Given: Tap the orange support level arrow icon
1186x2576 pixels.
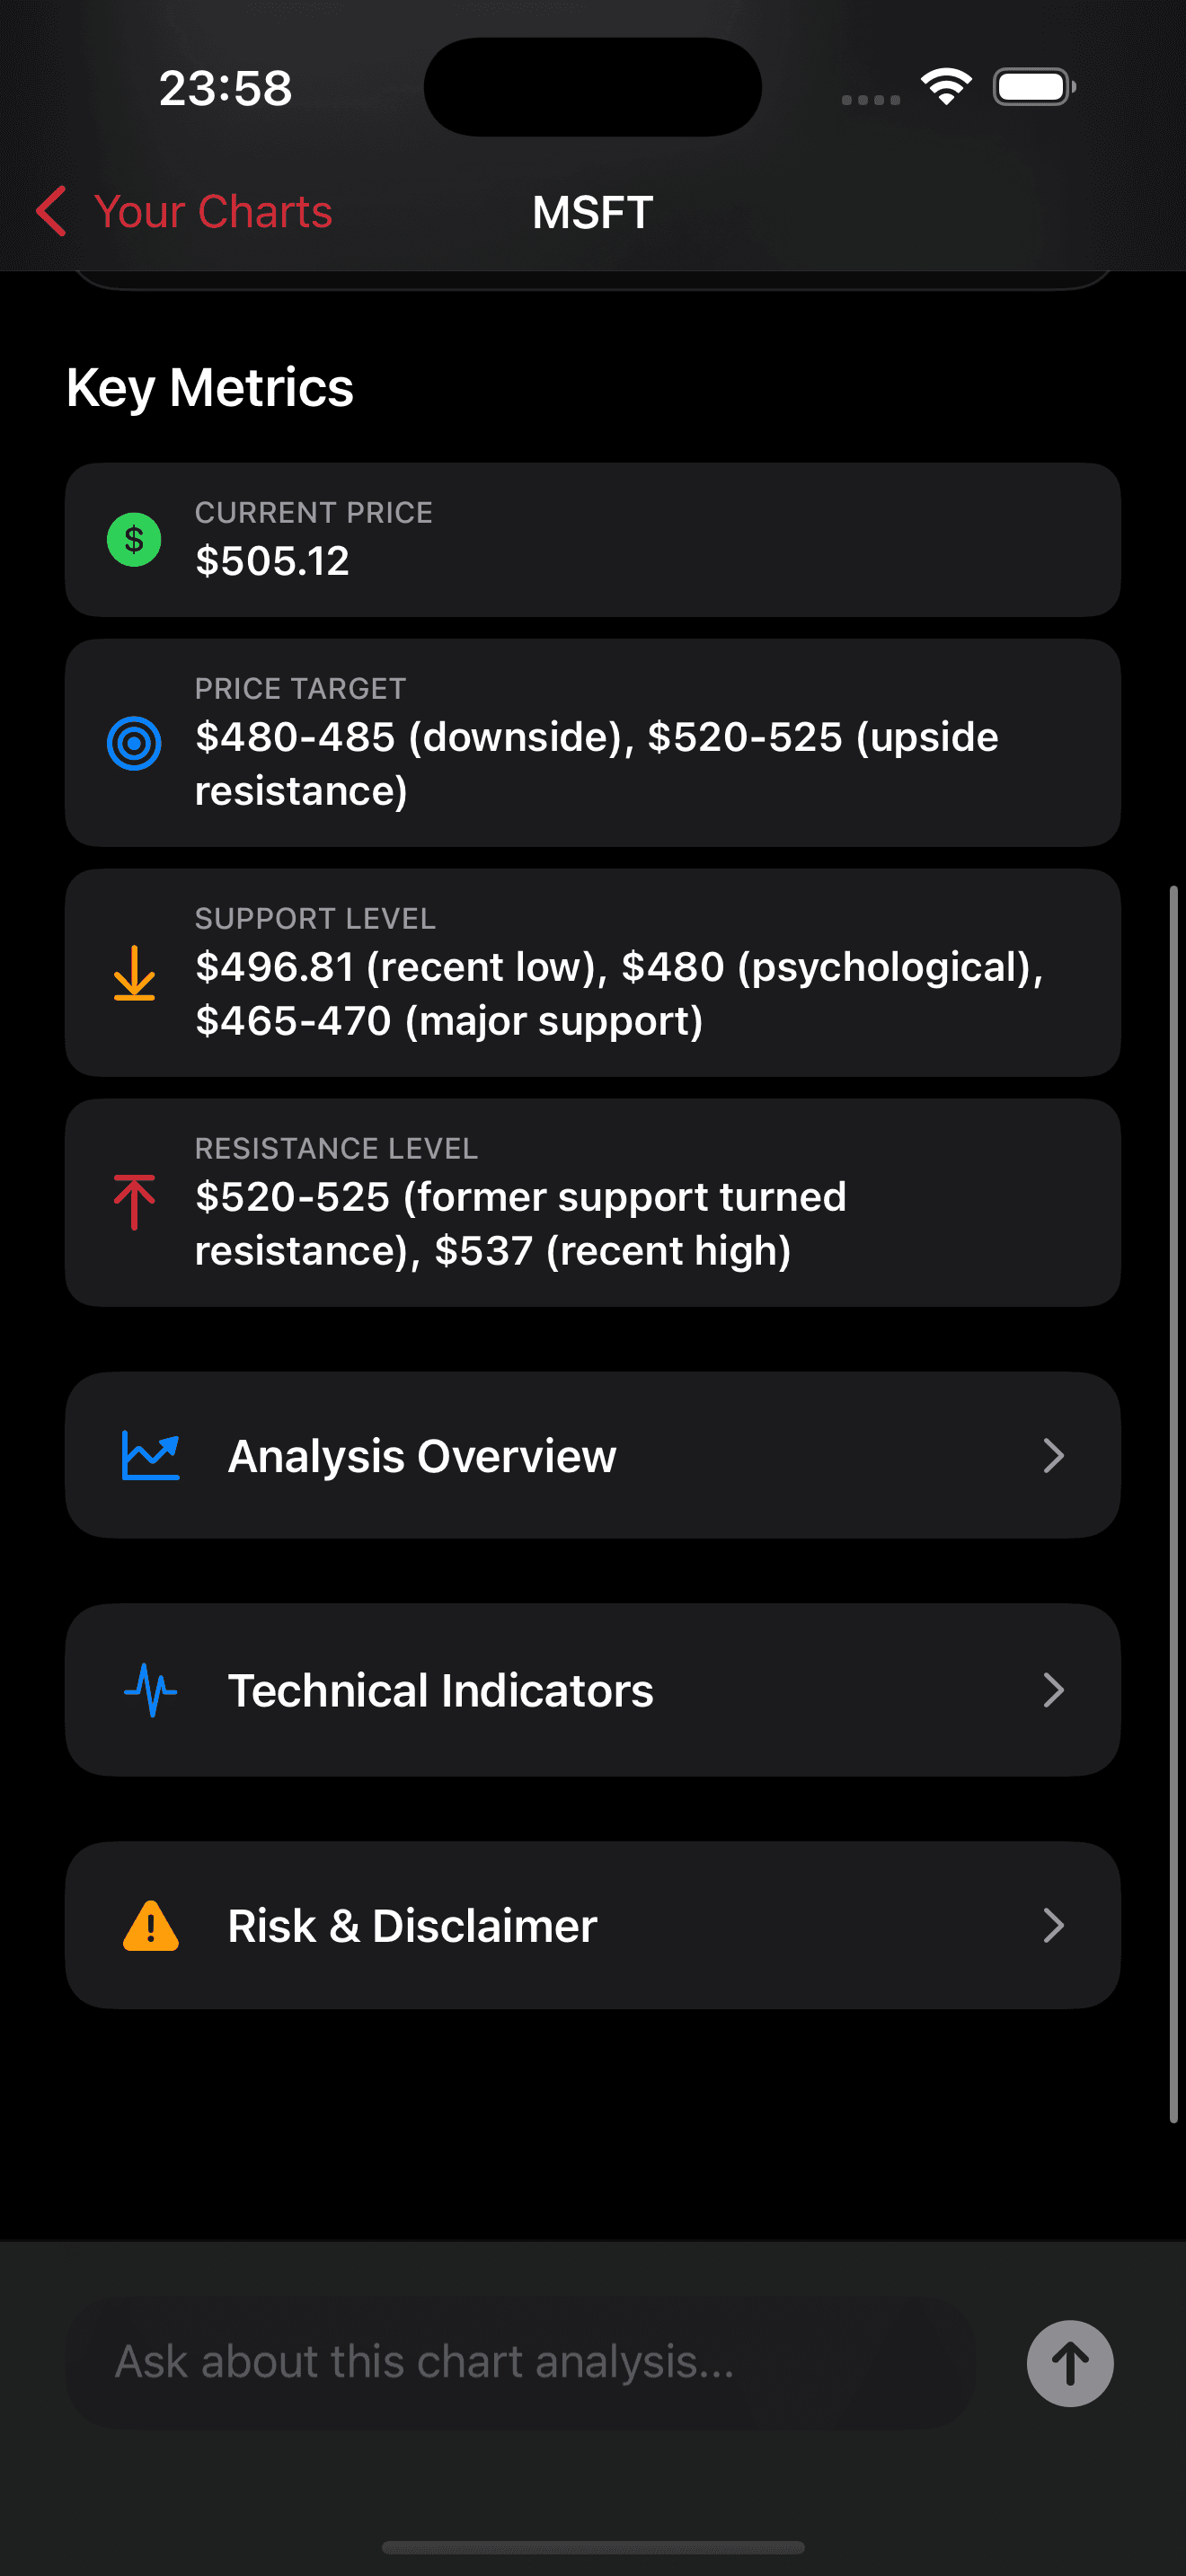Looking at the screenshot, I should click(134, 973).
